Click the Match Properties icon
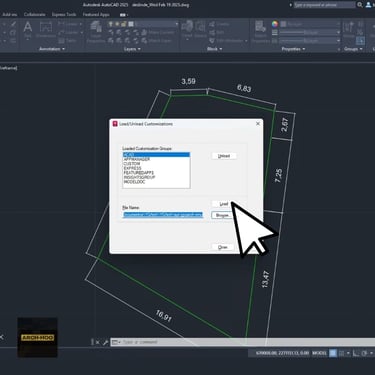The width and height of the screenshot is (375, 375). (260, 31)
